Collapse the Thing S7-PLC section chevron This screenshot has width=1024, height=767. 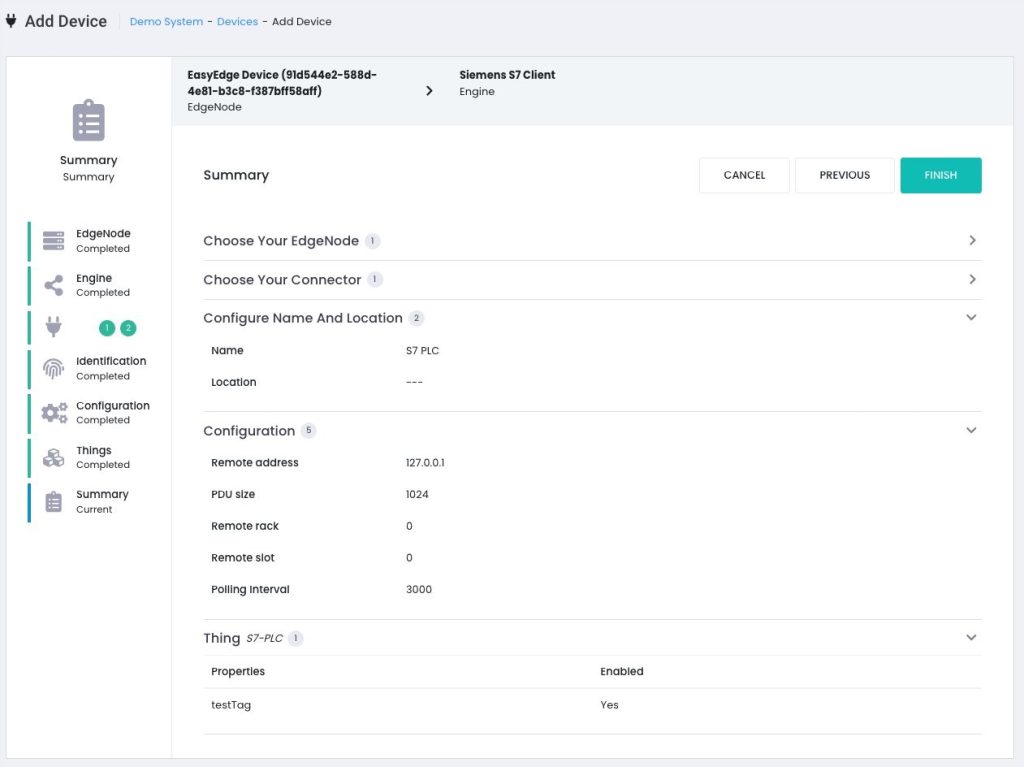click(971, 638)
